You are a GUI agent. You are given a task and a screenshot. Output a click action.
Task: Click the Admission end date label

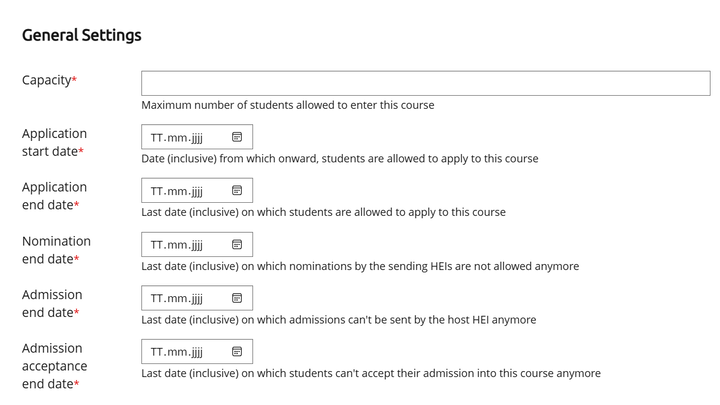pos(52,303)
